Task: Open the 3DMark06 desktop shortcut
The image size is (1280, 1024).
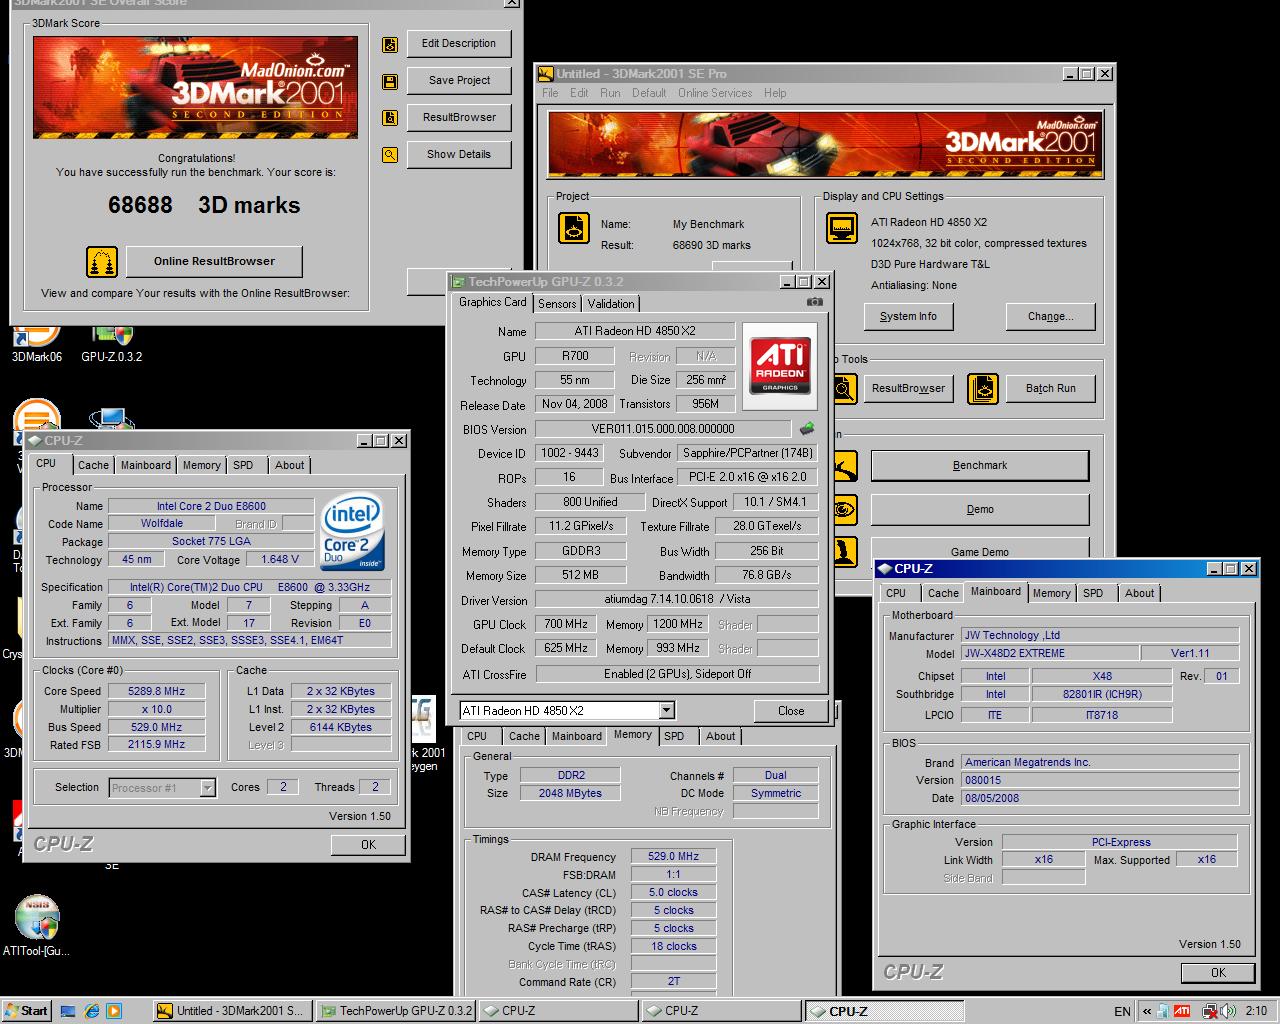Action: 37,342
